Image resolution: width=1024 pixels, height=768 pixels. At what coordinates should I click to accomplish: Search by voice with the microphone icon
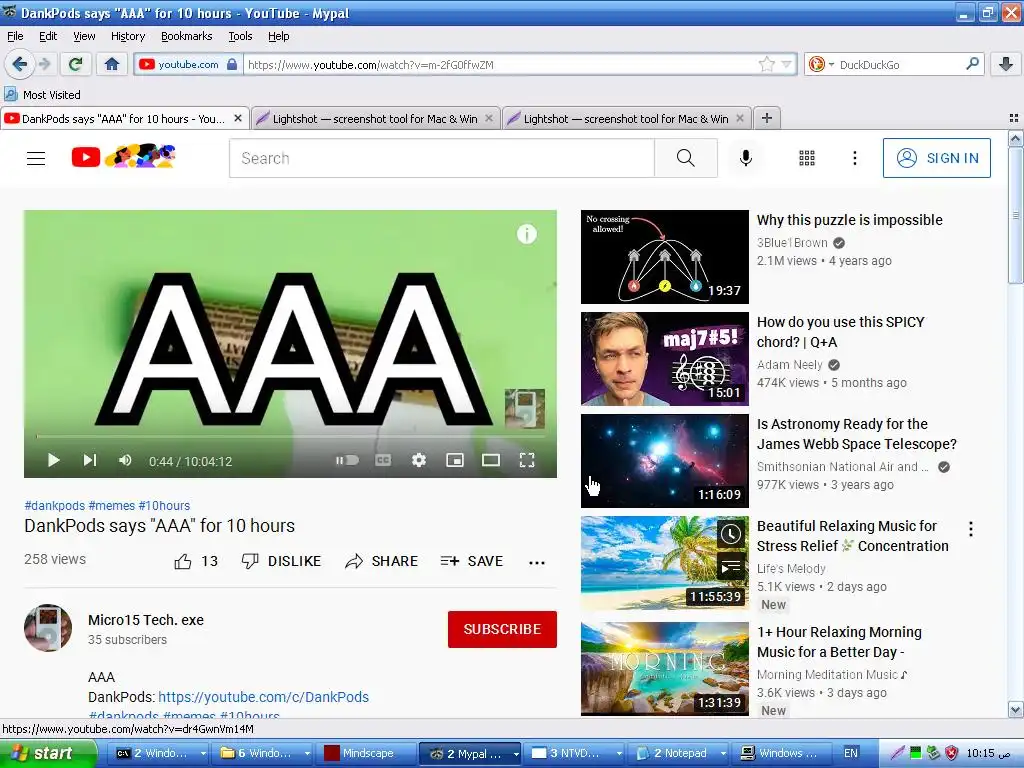tap(746, 158)
